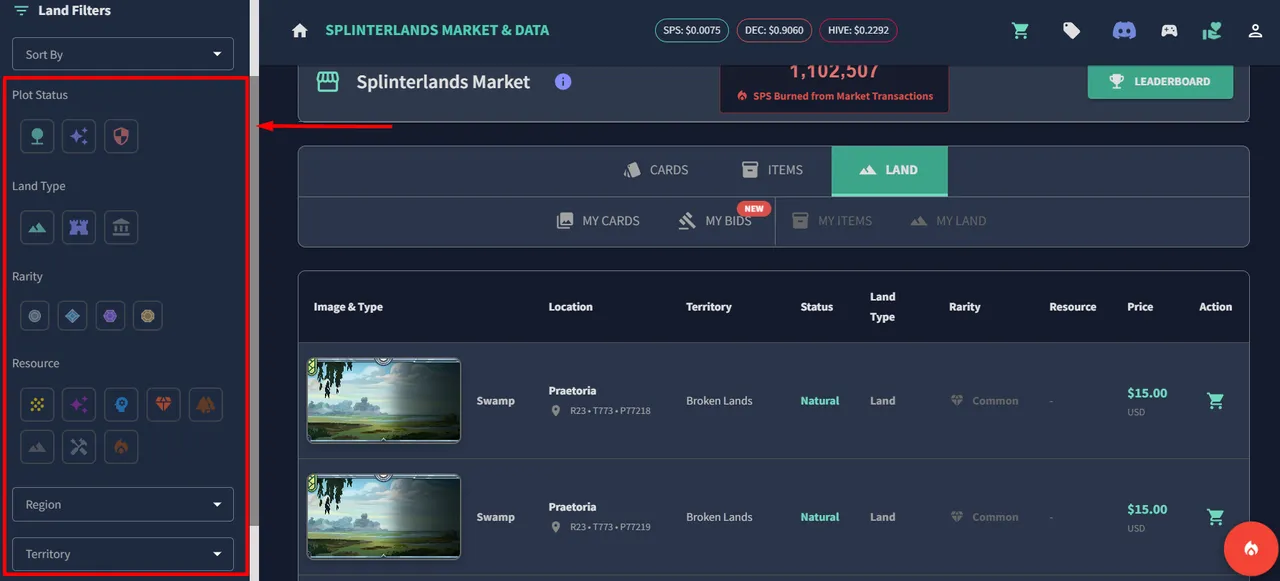This screenshot has height=581, width=1280.
Task: Toggle the grey Common rarity filter
Action: 35,316
